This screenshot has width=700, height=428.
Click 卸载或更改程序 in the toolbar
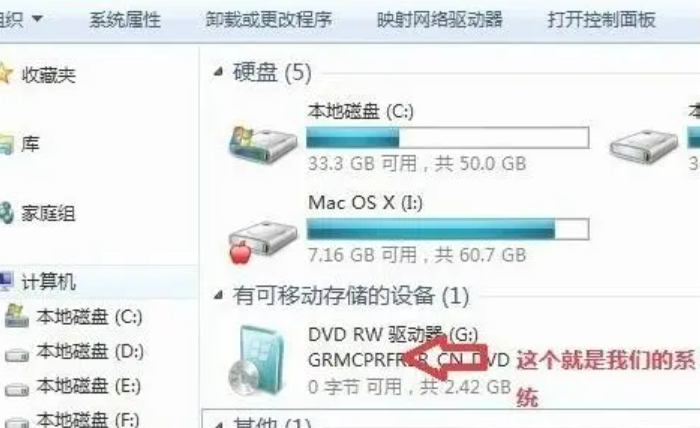pos(269,20)
